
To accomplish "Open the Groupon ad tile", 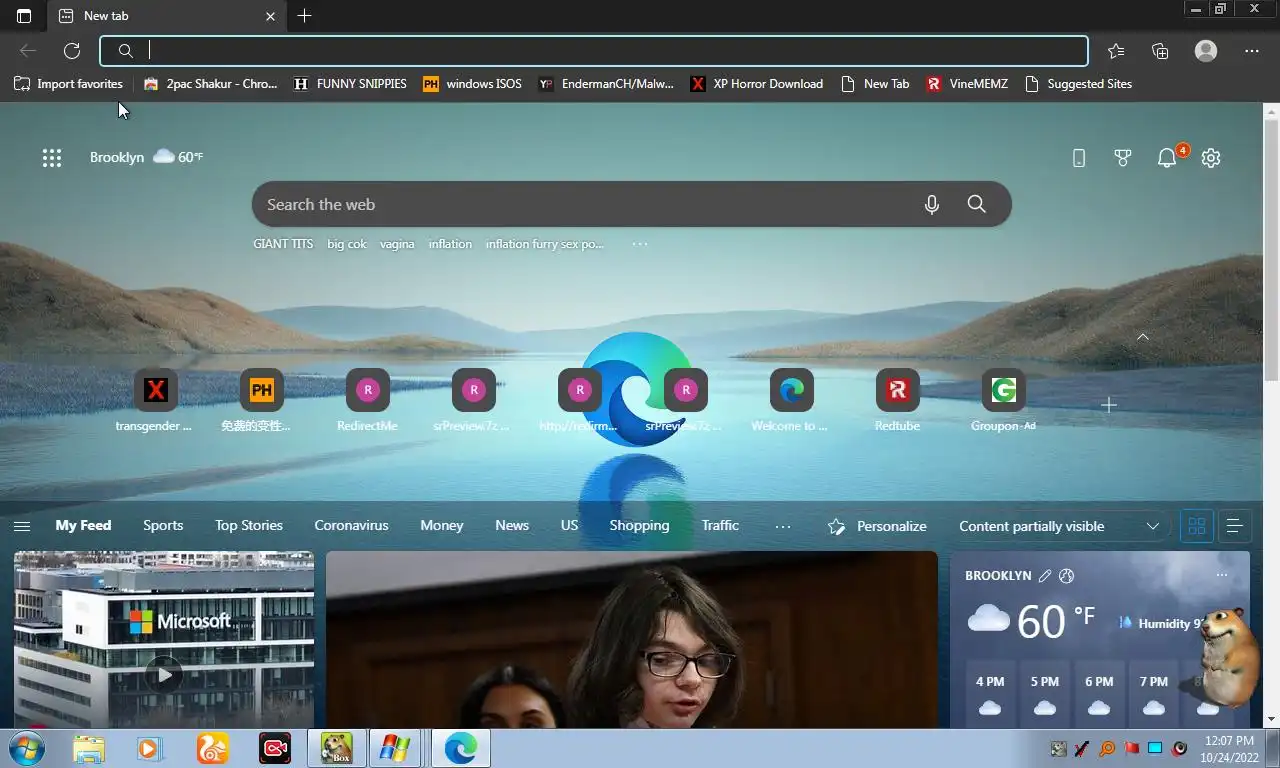I will (x=1003, y=400).
